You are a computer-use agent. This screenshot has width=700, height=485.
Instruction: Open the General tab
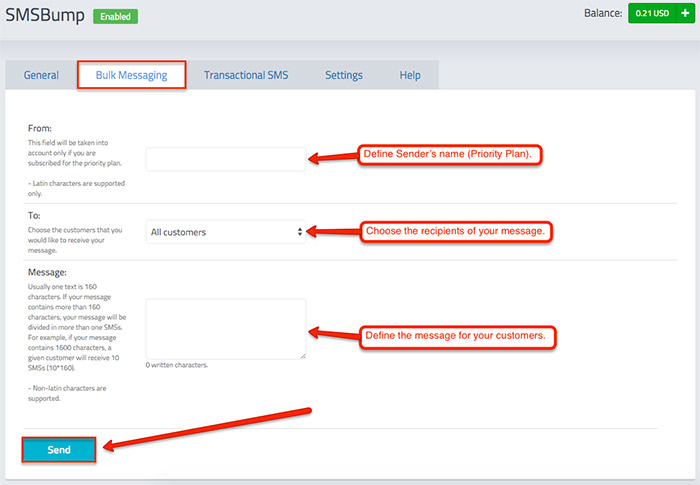pyautogui.click(x=41, y=75)
